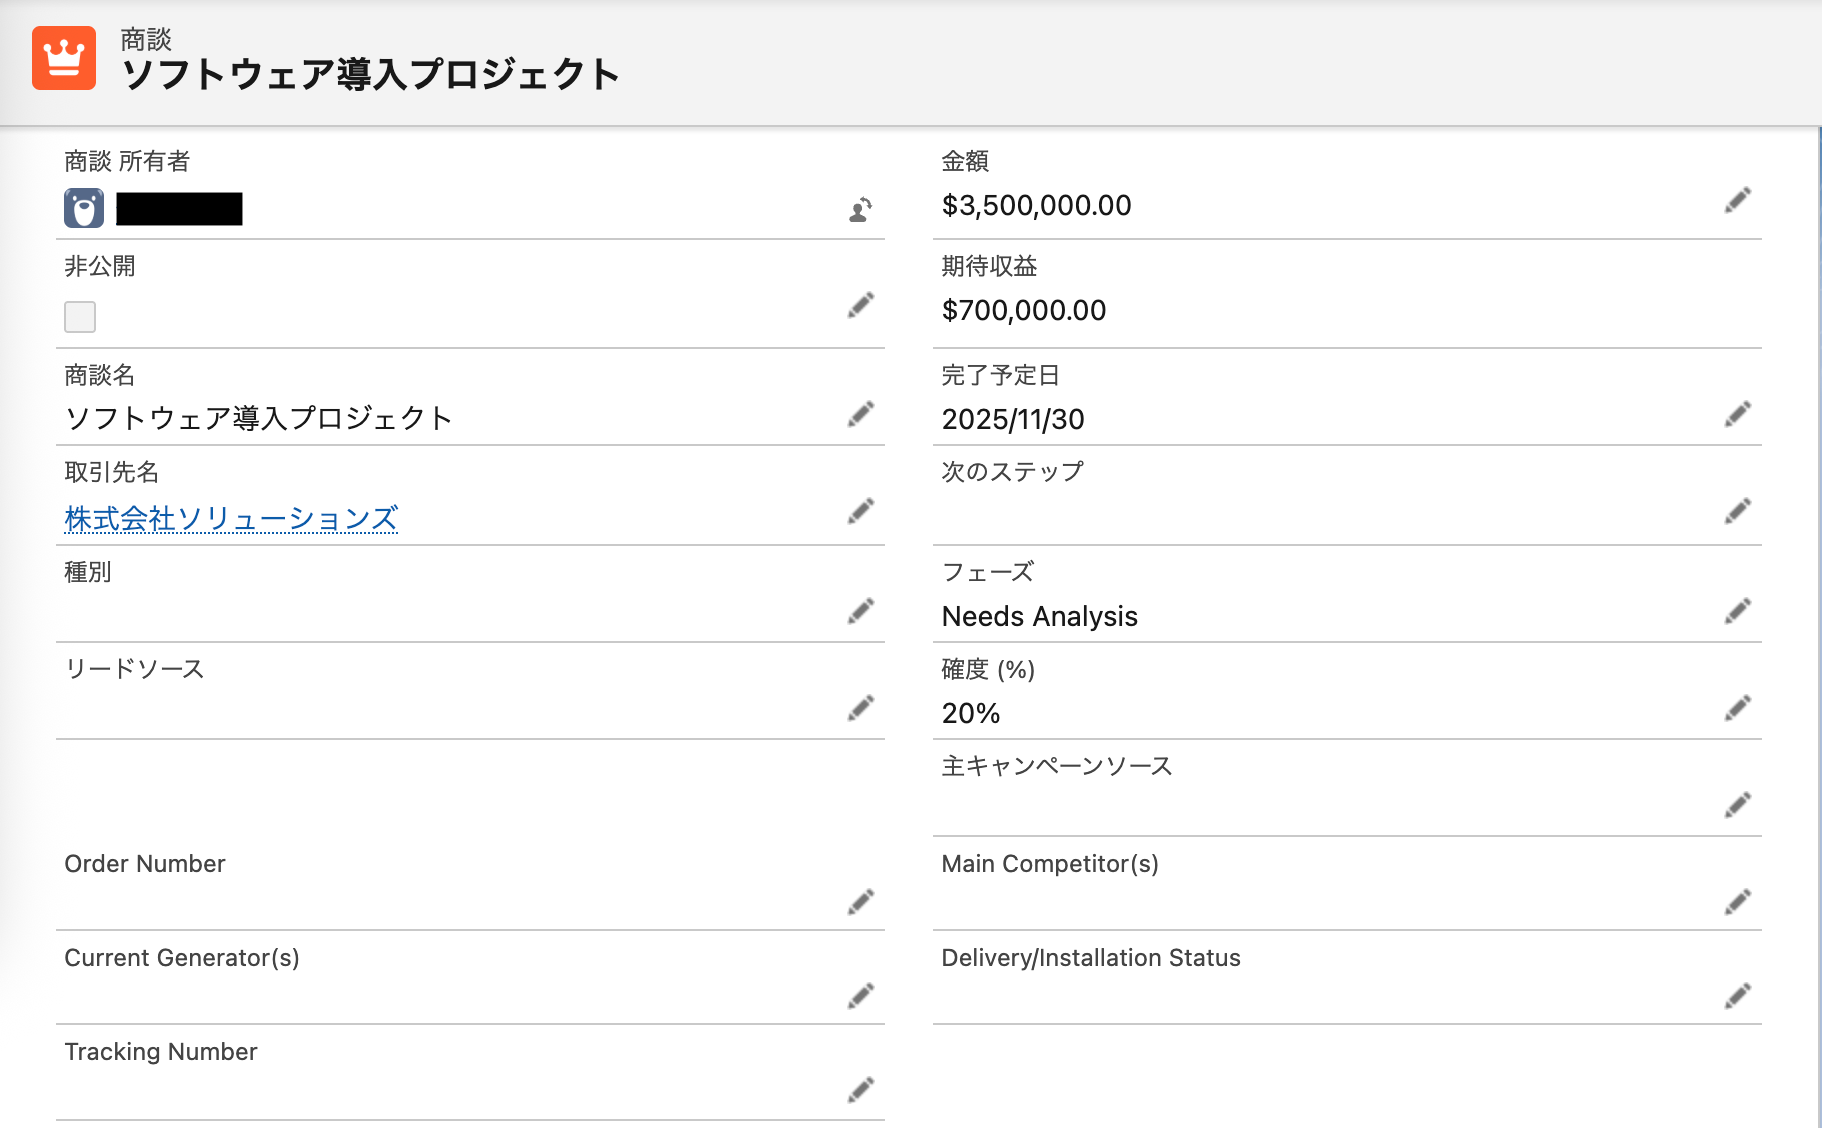Click the change owner icon
1822x1128 pixels.
[x=860, y=210]
